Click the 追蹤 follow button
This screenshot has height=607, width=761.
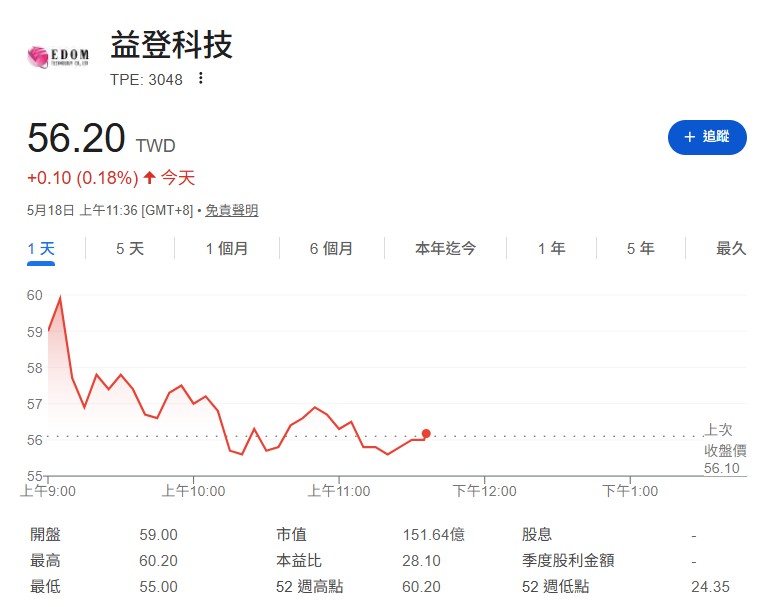click(x=707, y=137)
